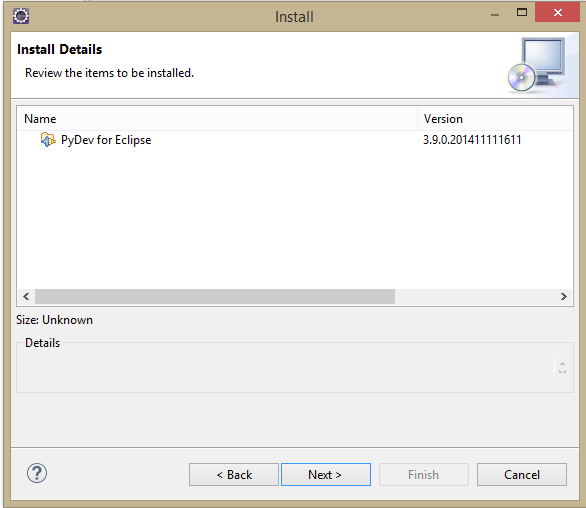Viewport: 586px width, 508px height.
Task: Click the PyDev for Eclipse feature icon
Action: tap(48, 140)
